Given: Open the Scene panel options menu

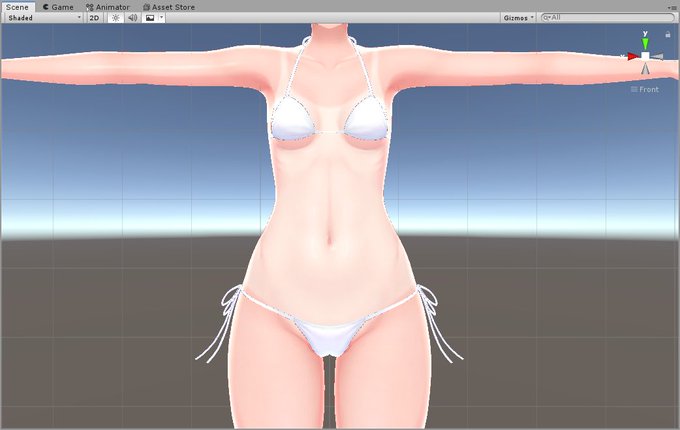Looking at the screenshot, I should (x=672, y=7).
